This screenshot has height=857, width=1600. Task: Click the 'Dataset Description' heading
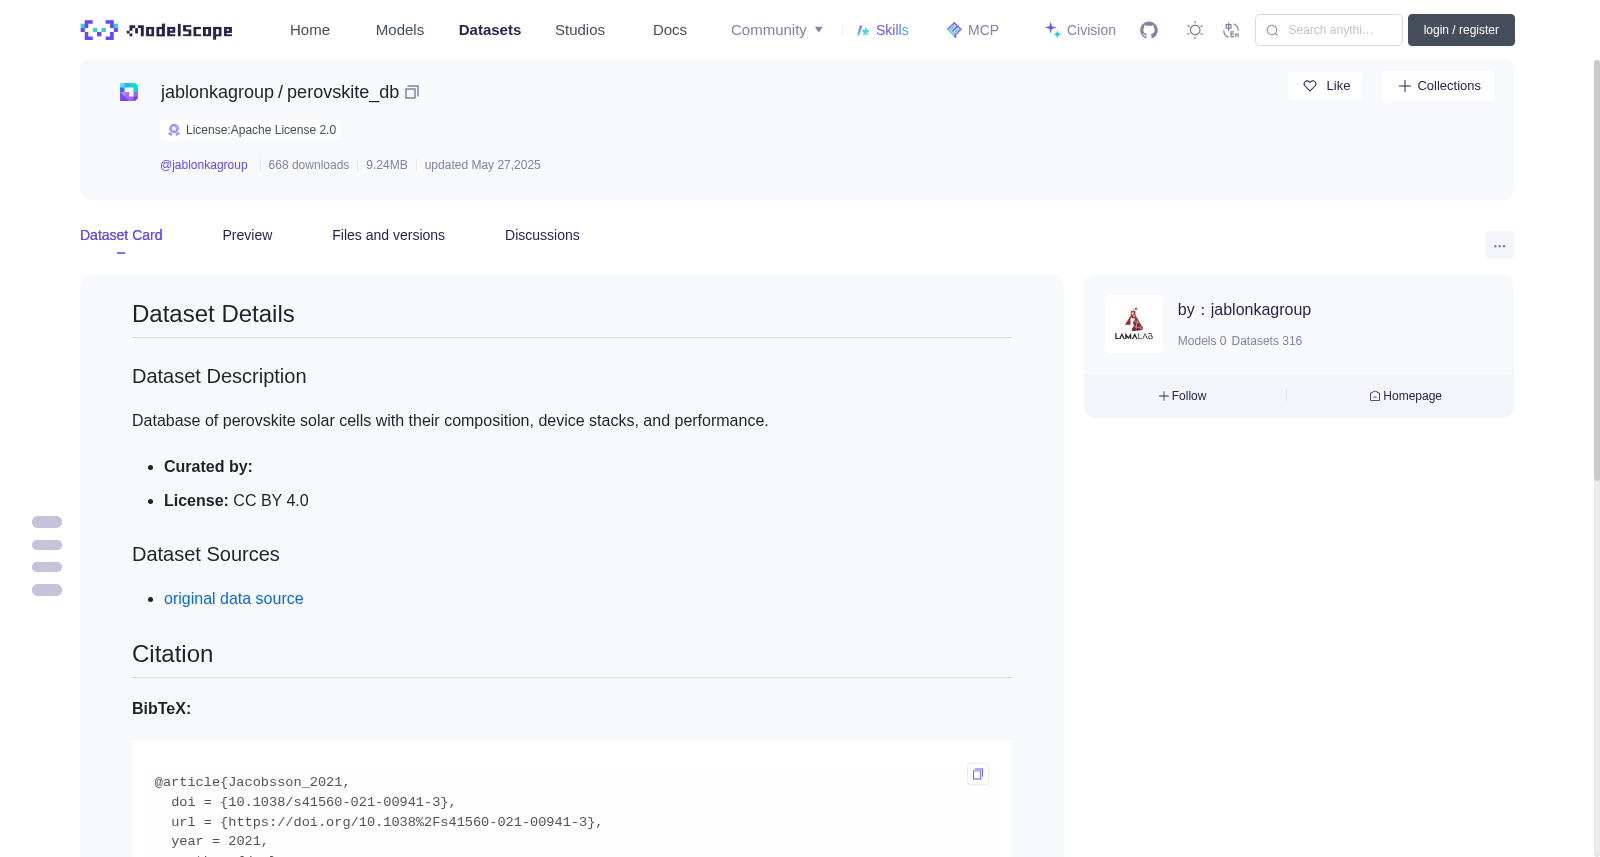(219, 376)
